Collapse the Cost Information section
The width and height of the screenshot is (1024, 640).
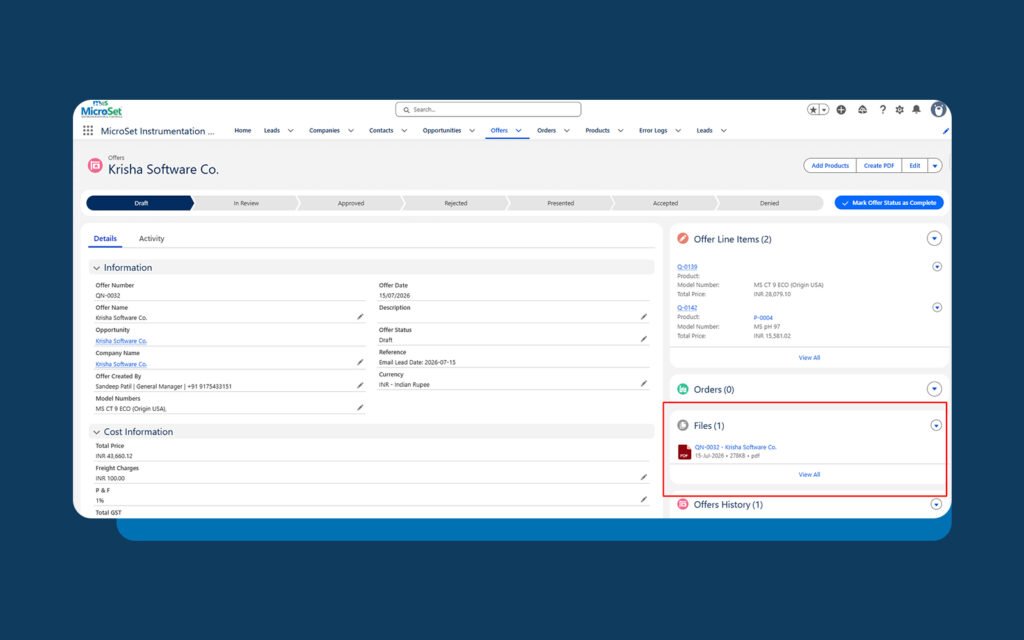[x=97, y=432]
